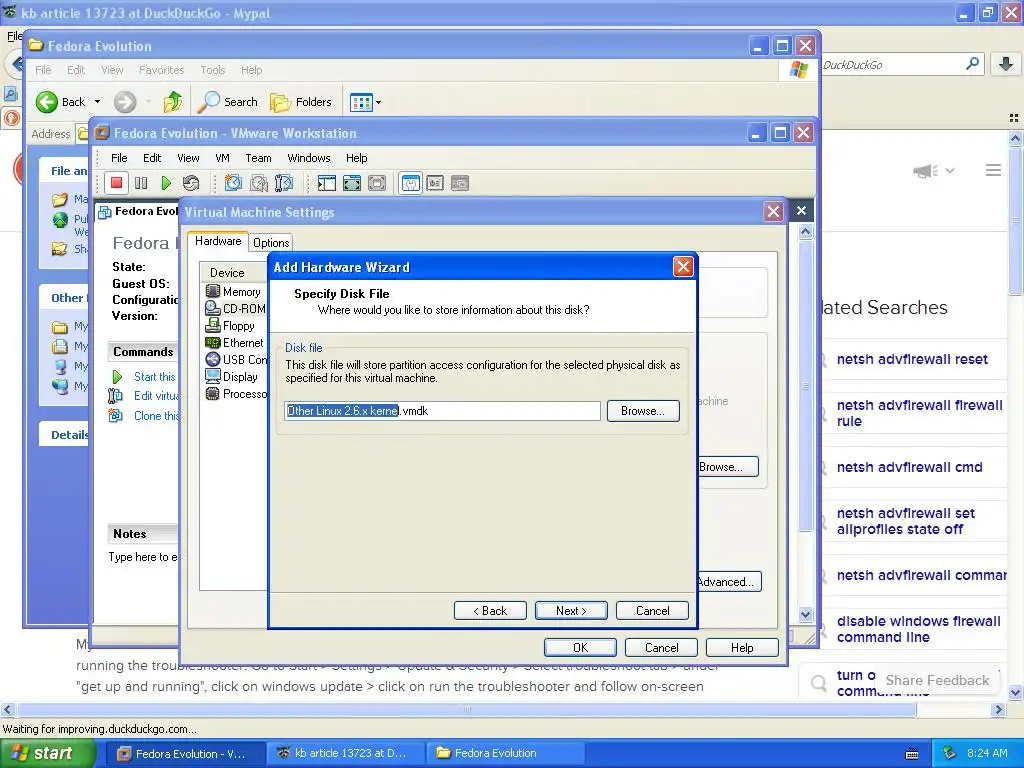
Task: Expand the chevron beside the megaphone icon
Action: click(950, 170)
